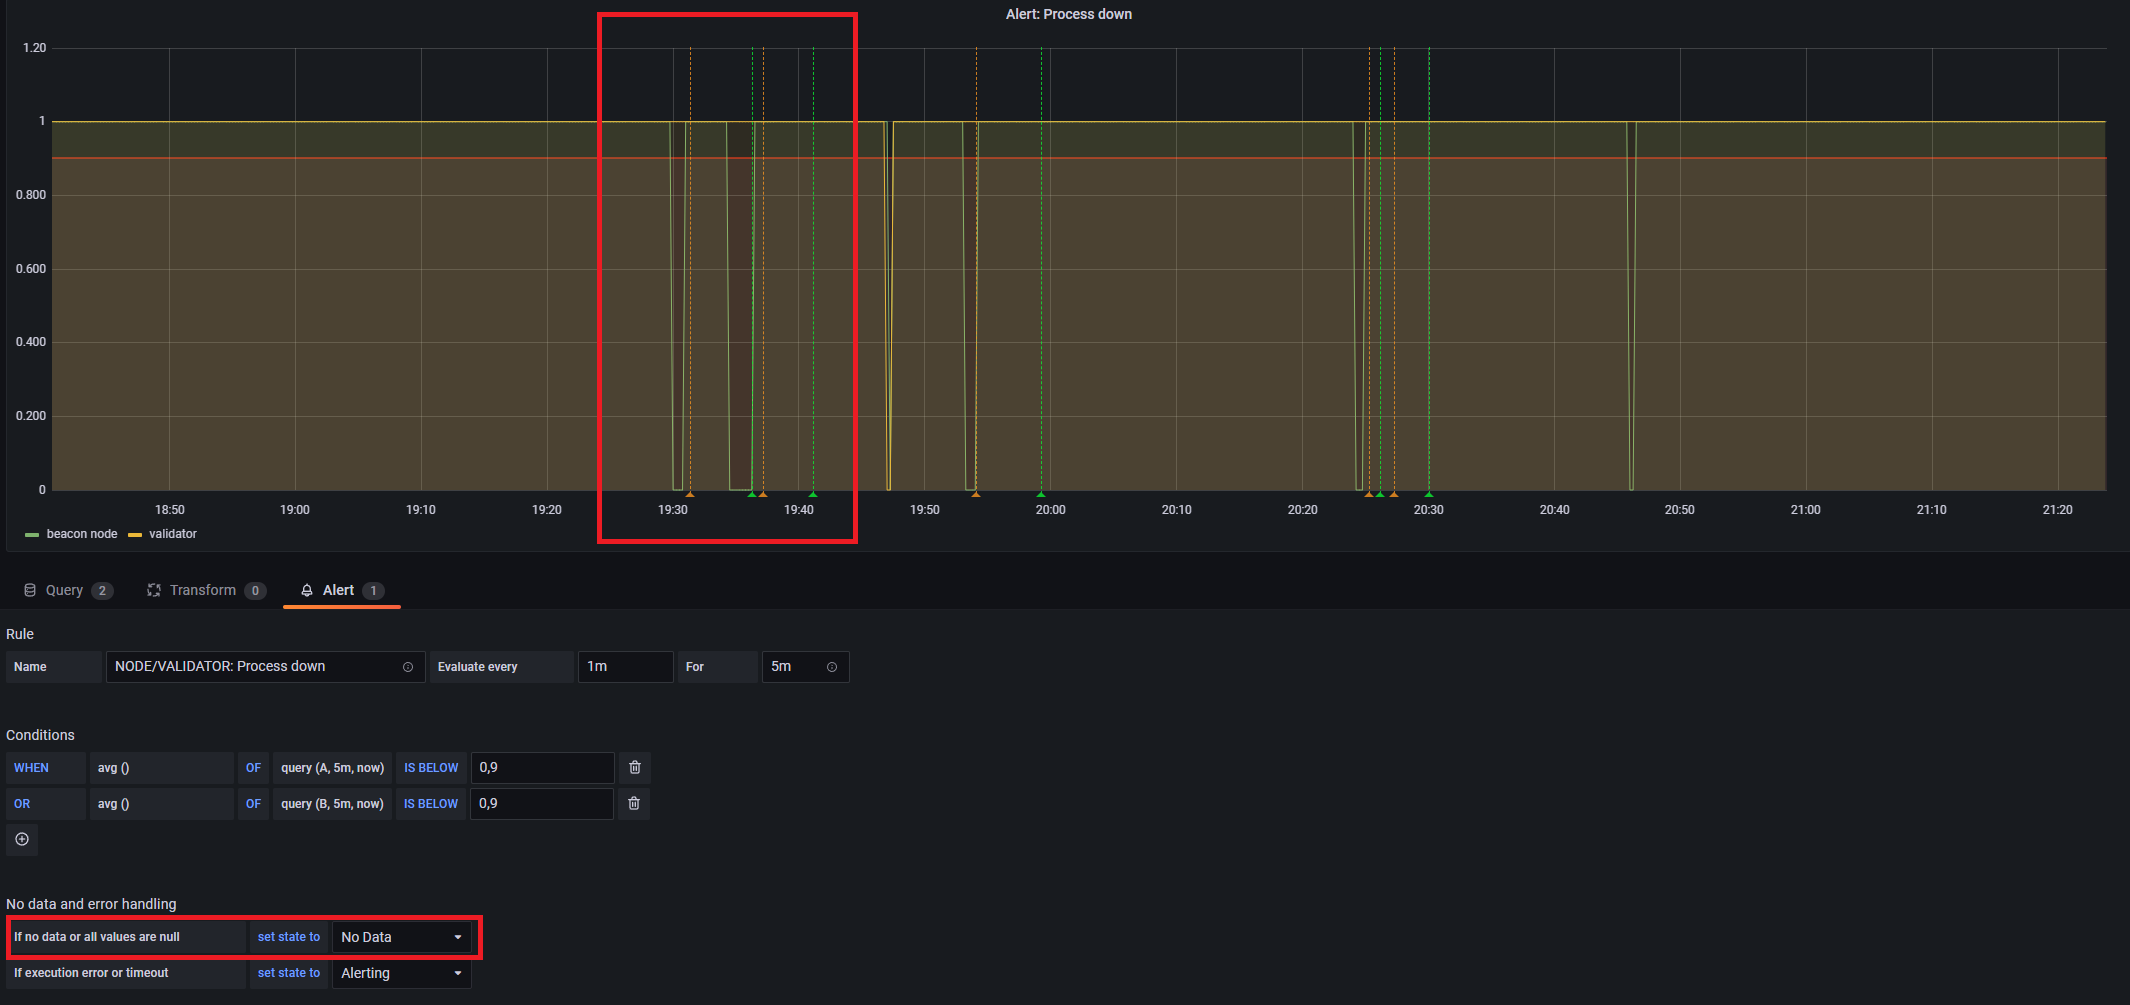Delete the query A condition with trash icon
Viewport: 2130px width, 1005px height.
(634, 768)
